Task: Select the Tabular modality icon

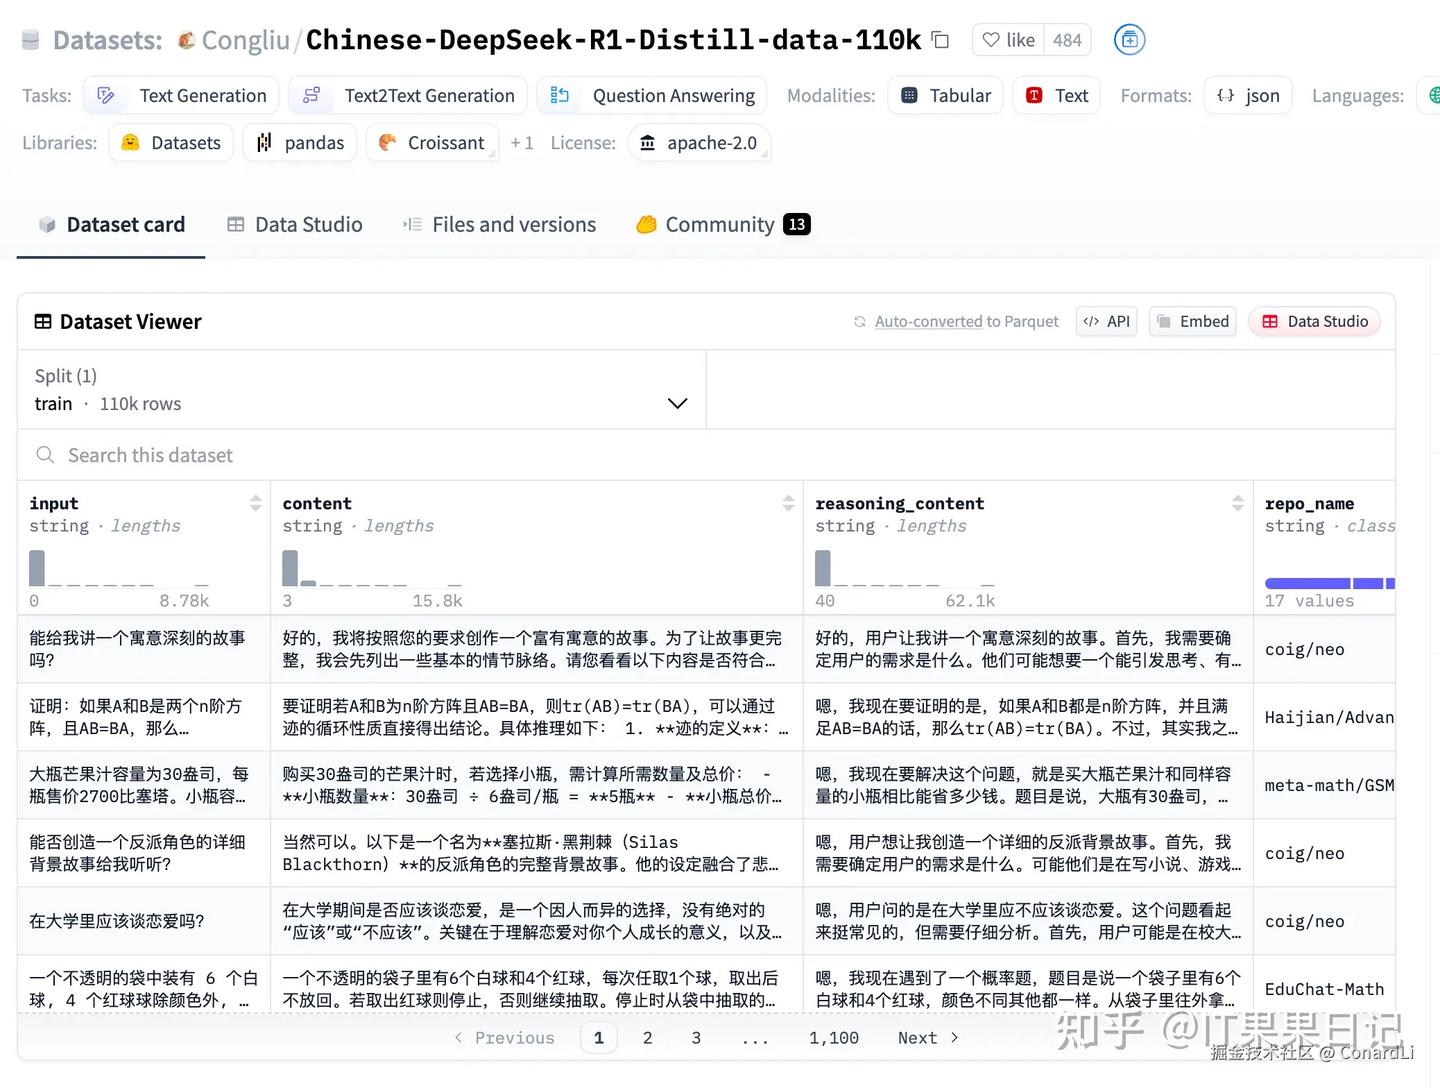Action: coord(909,95)
